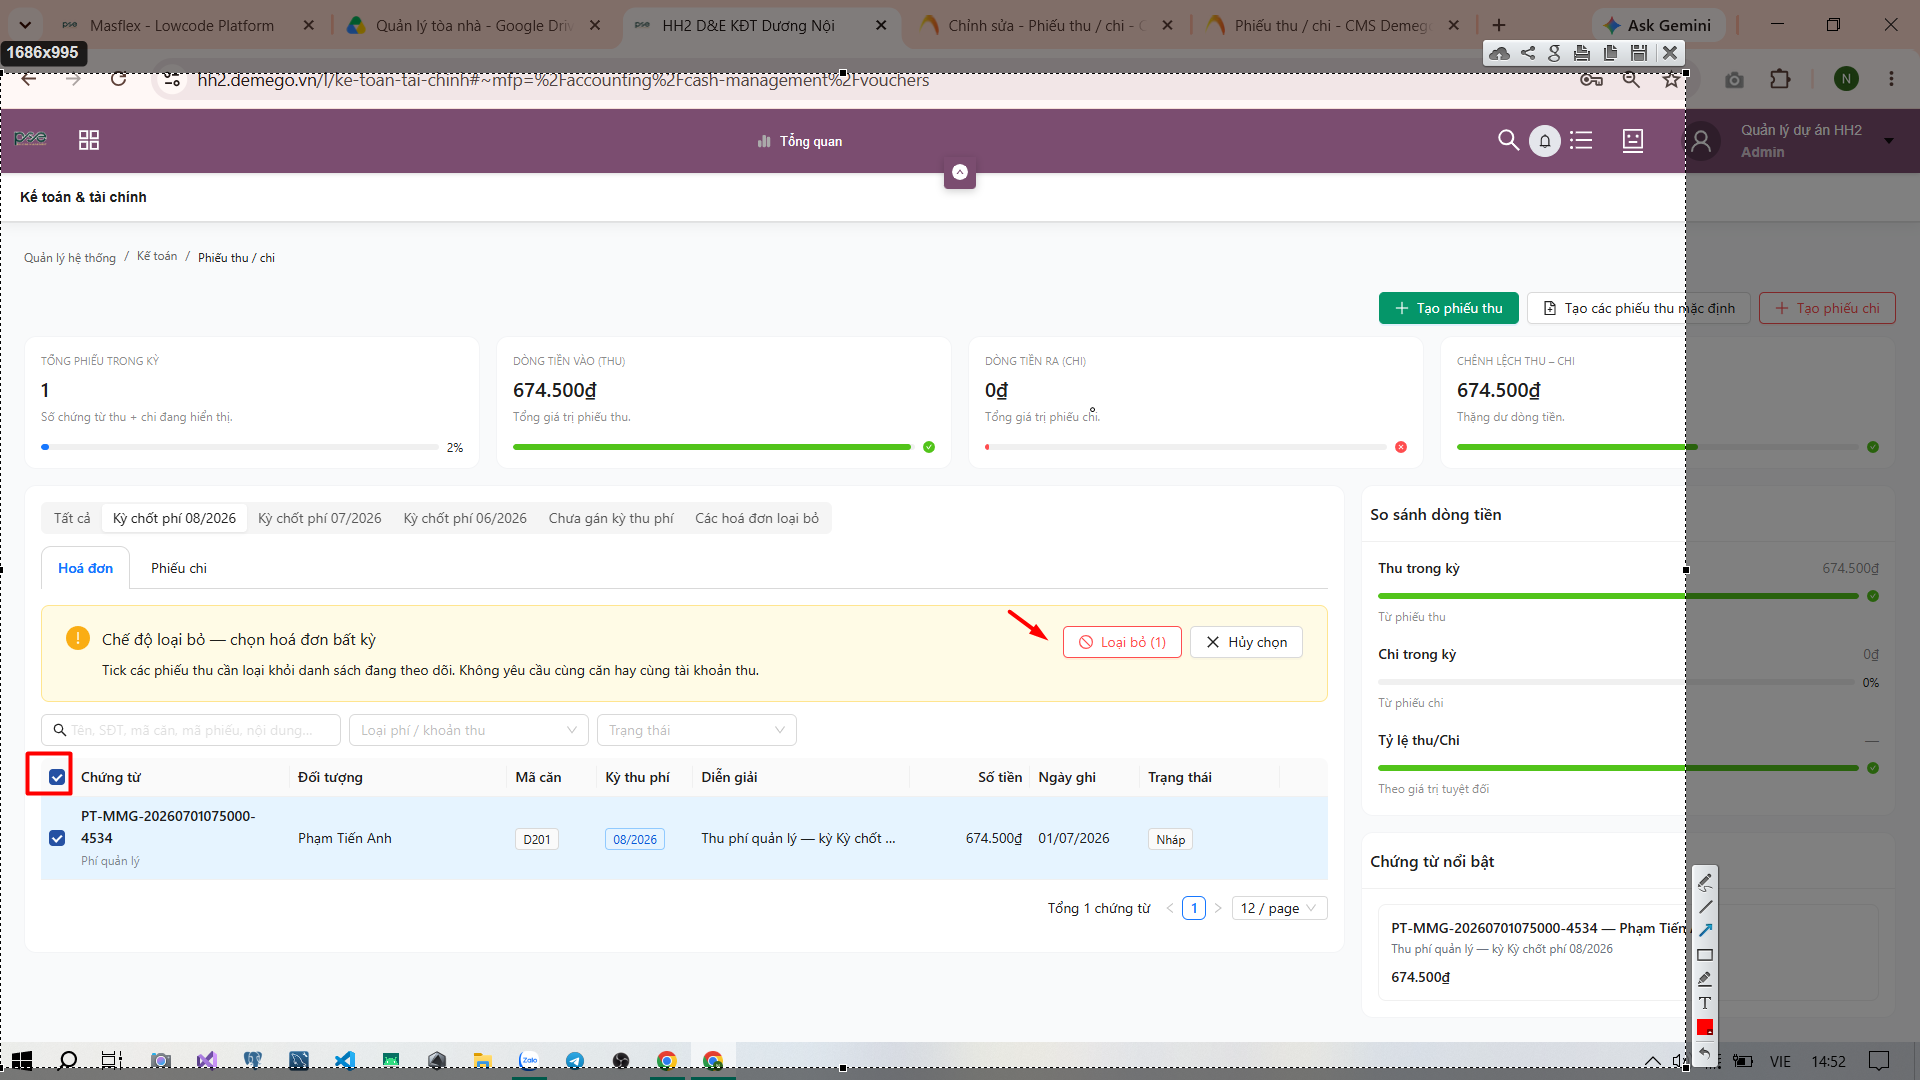The image size is (1920, 1080).
Task: Select the Chưa gán kỳ thu phí tab
Action: tap(611, 518)
